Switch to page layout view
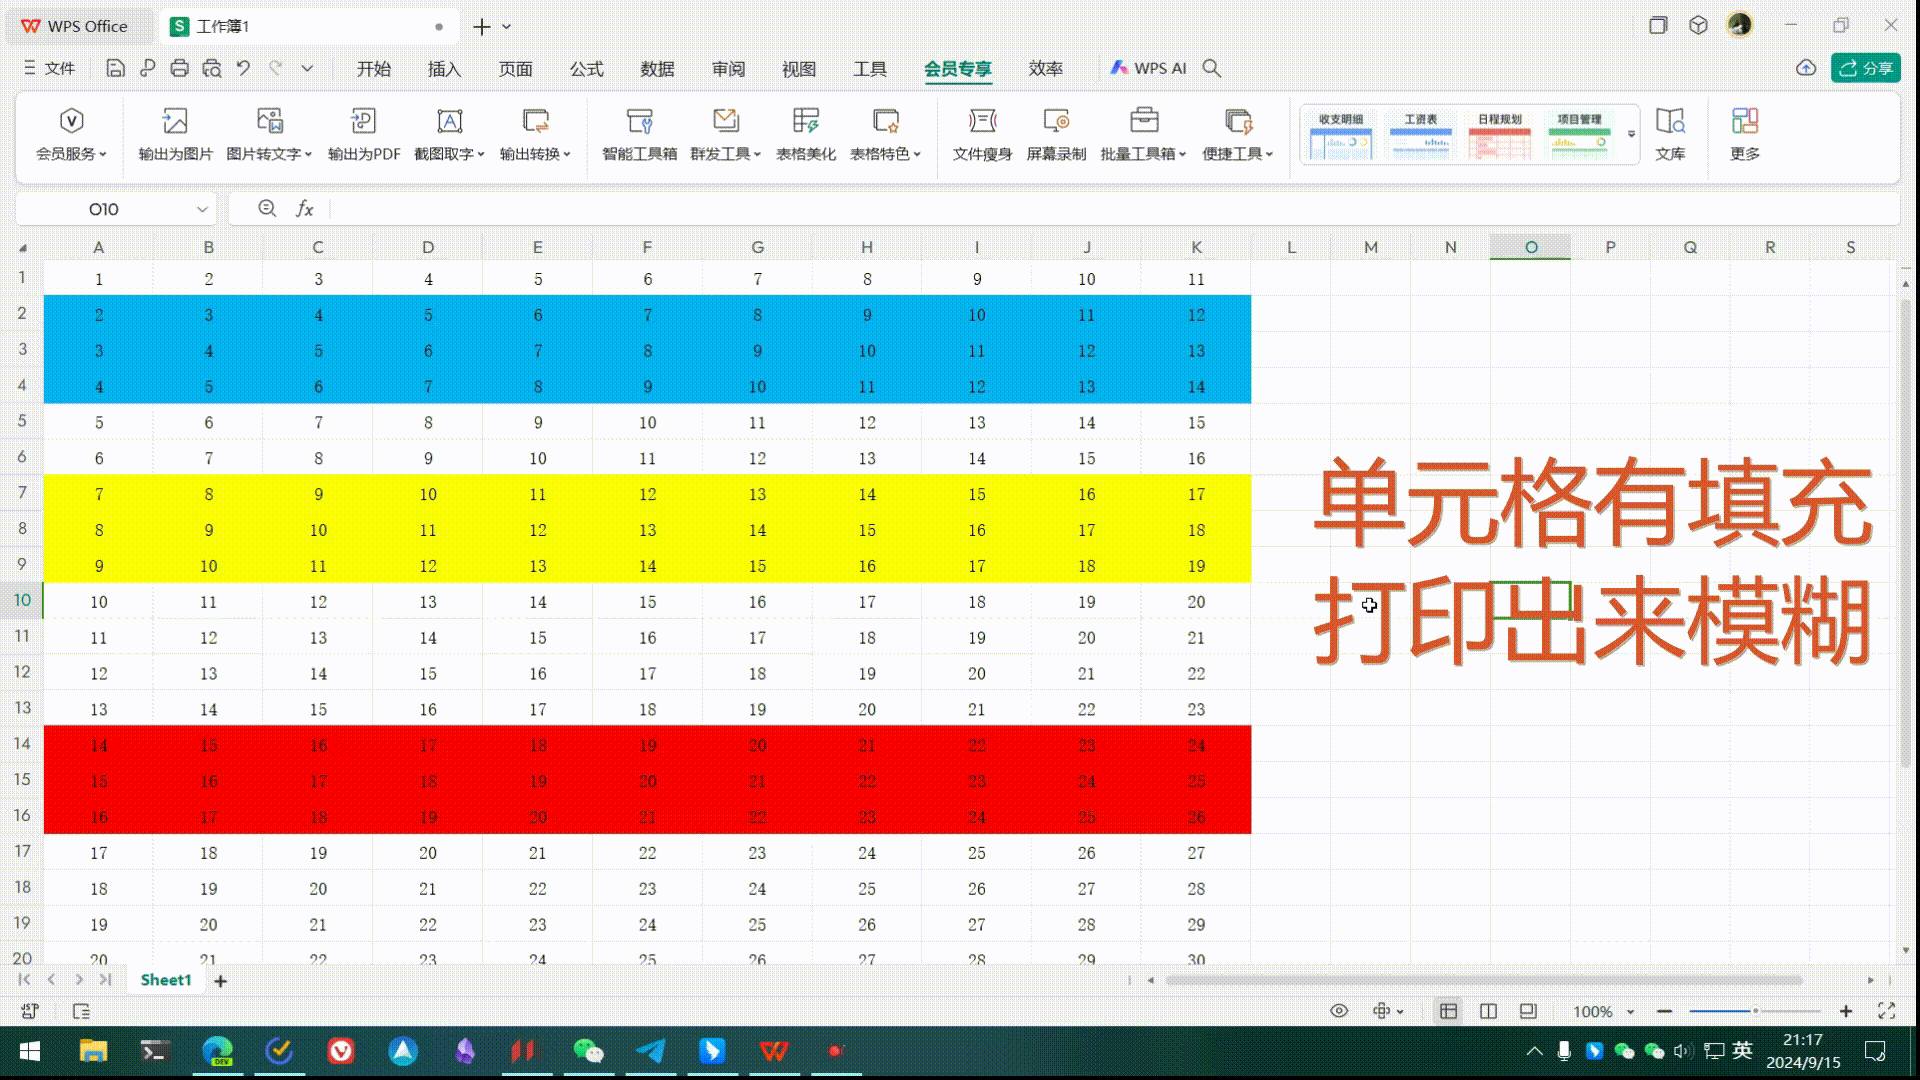The width and height of the screenshot is (1920, 1080). (x=1528, y=1011)
